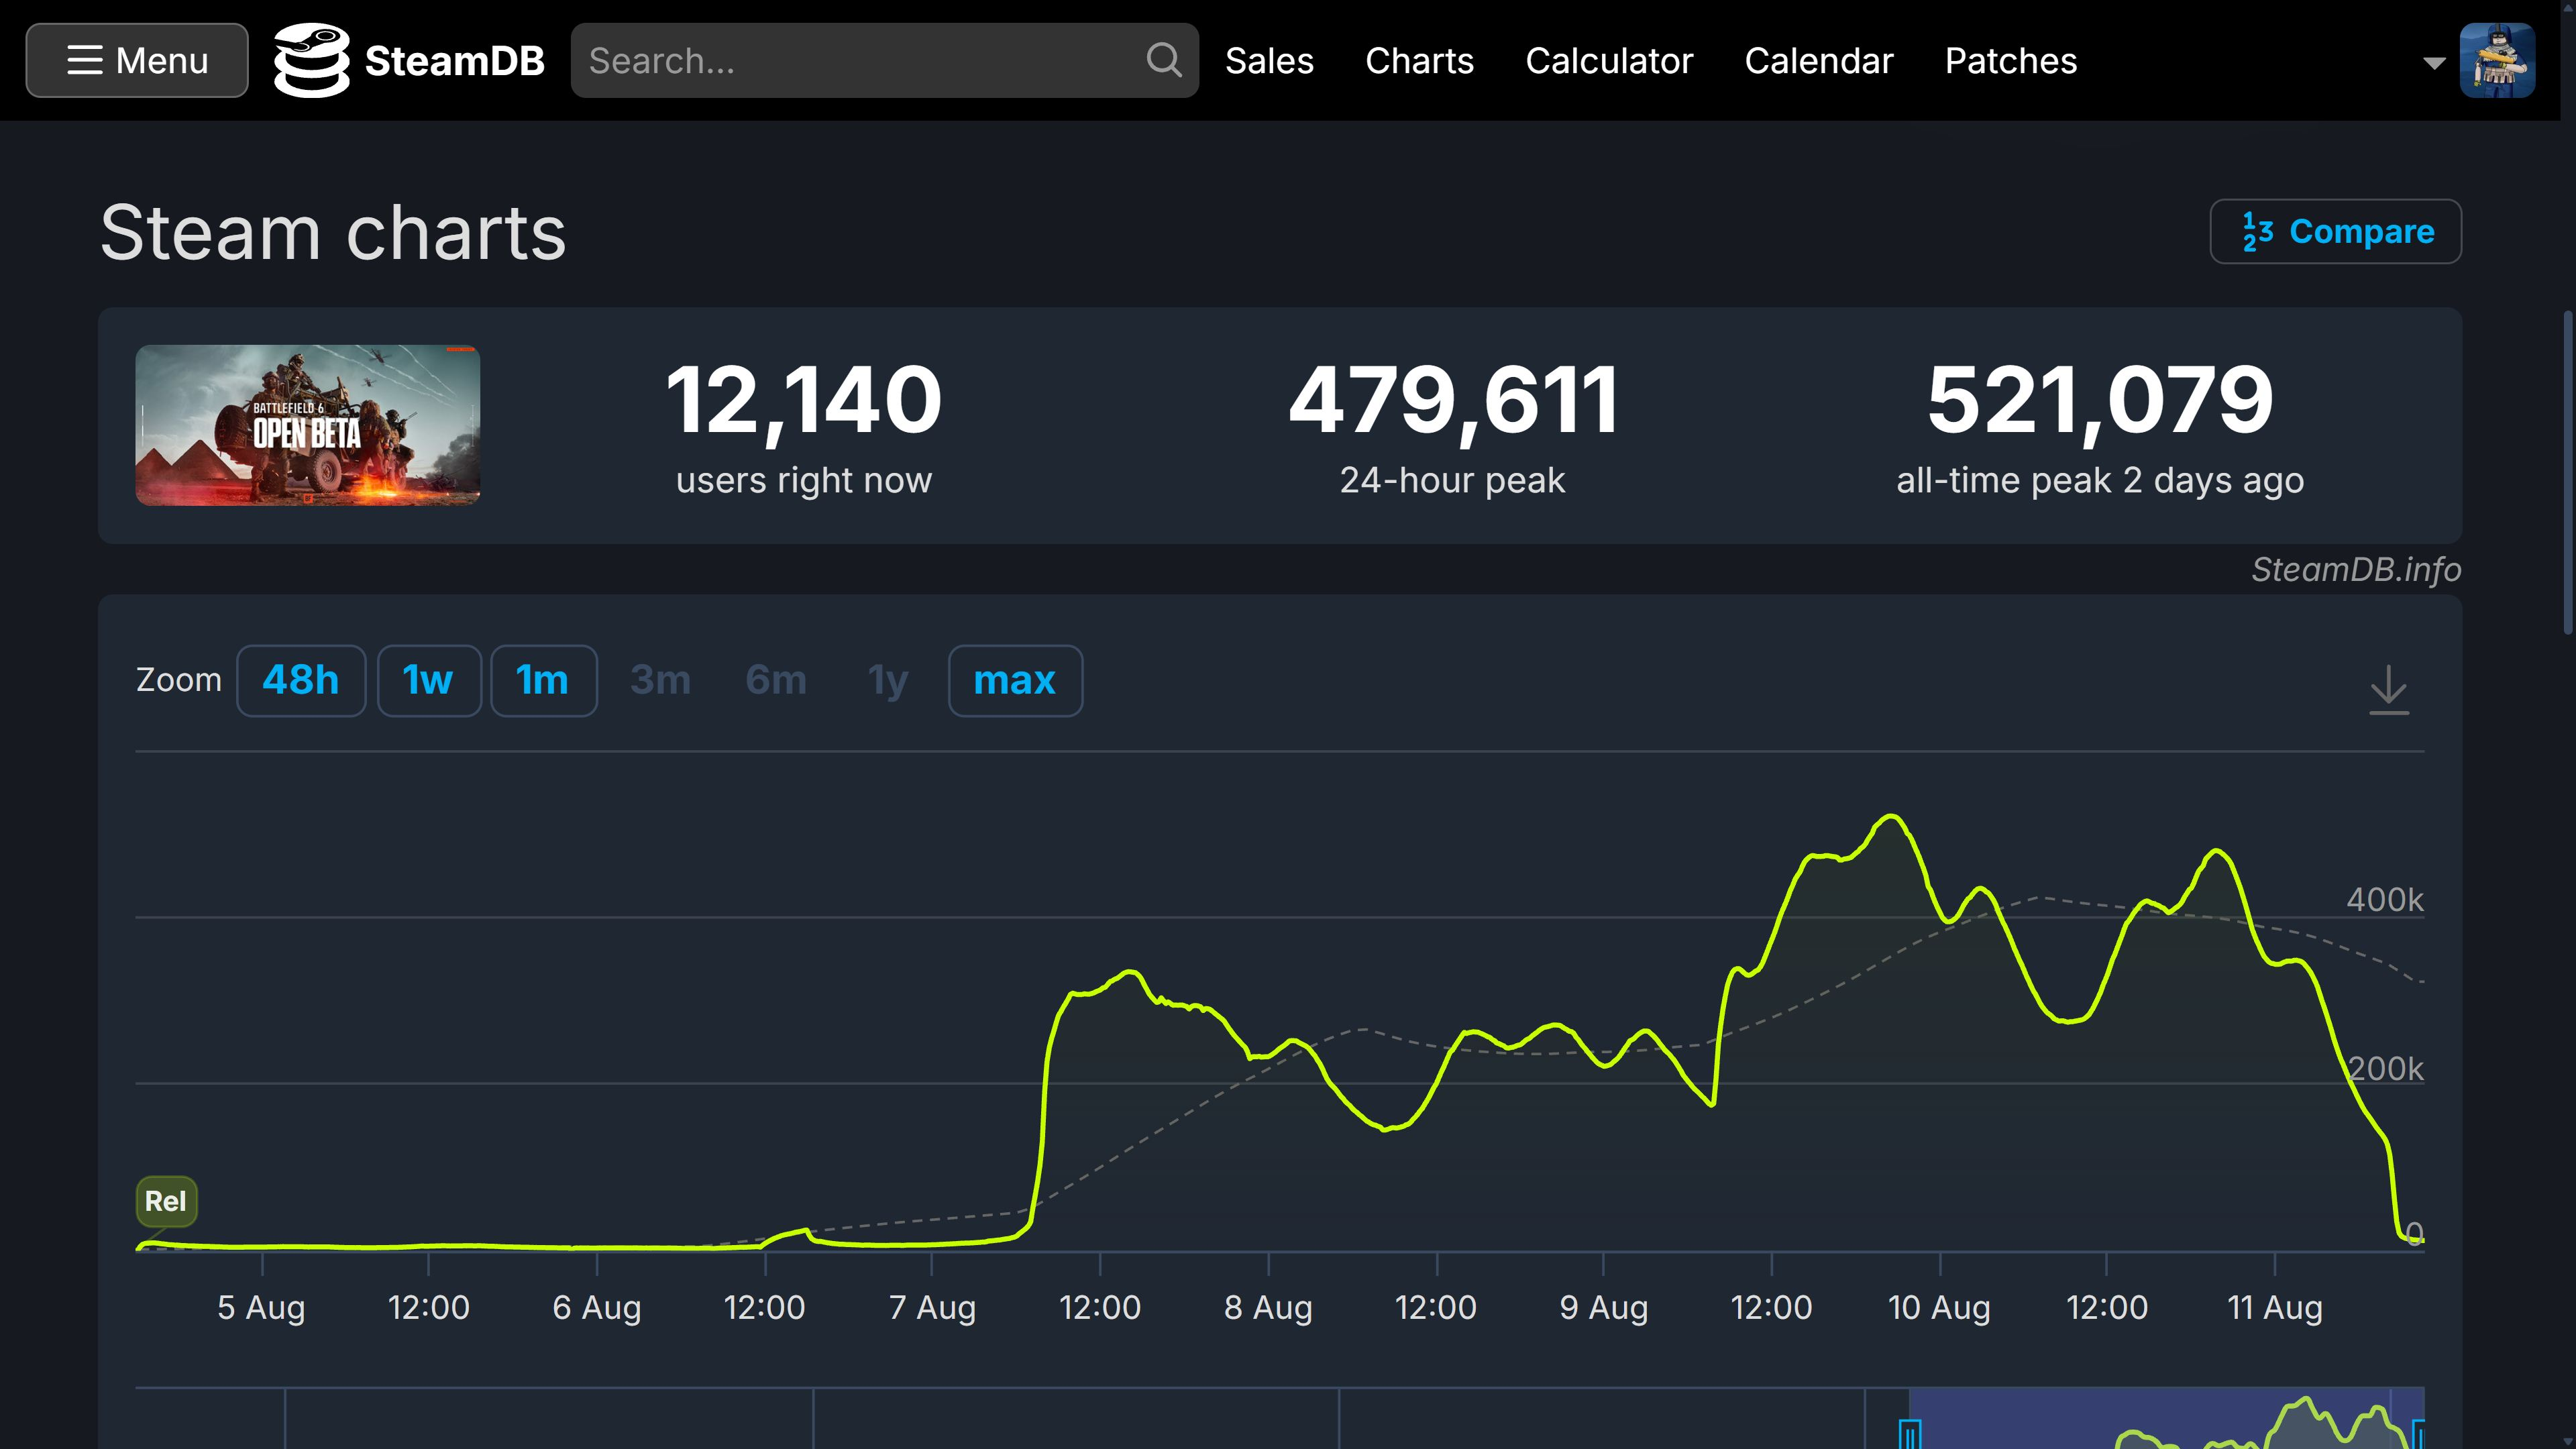Click the Compare numbers icon
This screenshot has width=2576, height=1449.
coord(2258,232)
